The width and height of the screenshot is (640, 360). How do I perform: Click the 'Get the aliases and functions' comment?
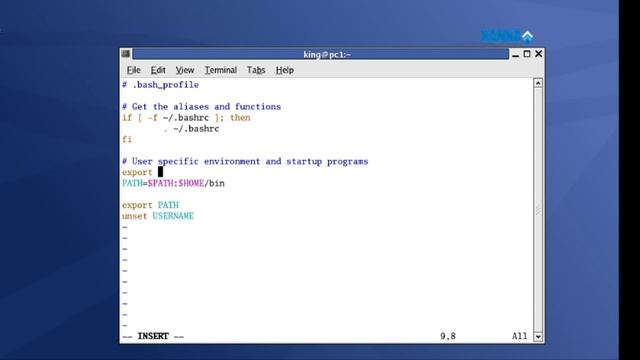(202, 107)
